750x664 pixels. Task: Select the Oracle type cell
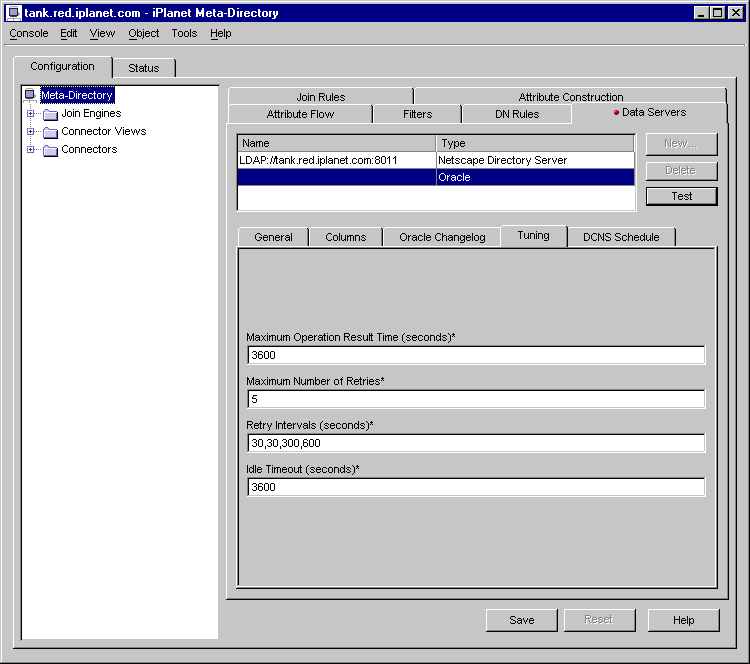535,177
